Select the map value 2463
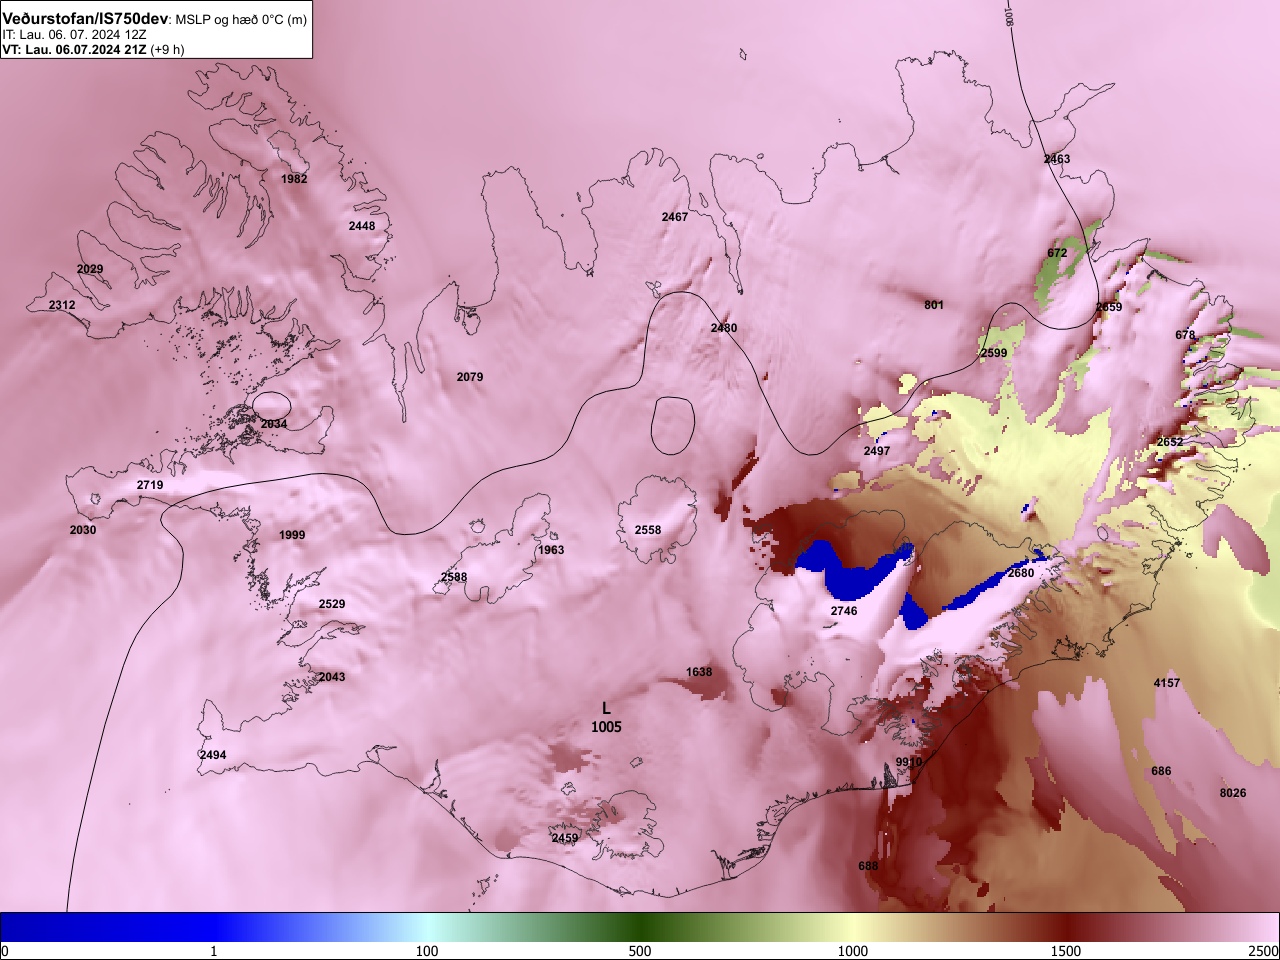Screen dimensions: 1280x960 (1057, 159)
